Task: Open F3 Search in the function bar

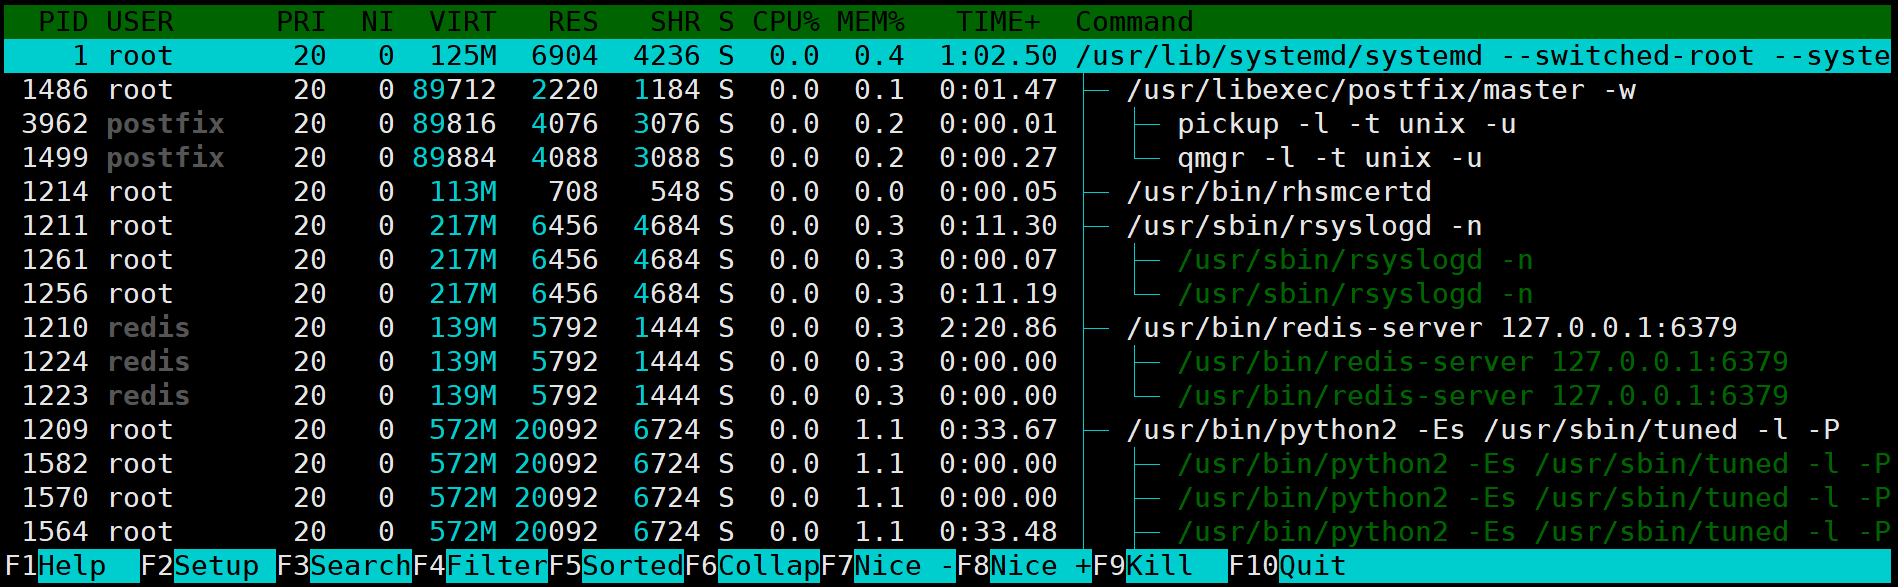Action: [x=344, y=566]
